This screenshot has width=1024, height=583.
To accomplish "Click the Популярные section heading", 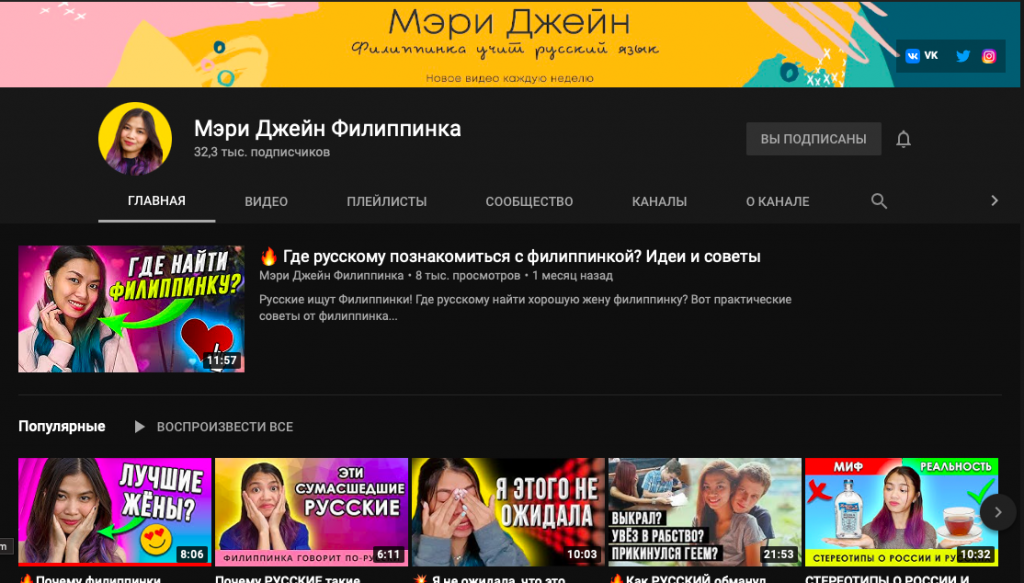I will point(62,427).
